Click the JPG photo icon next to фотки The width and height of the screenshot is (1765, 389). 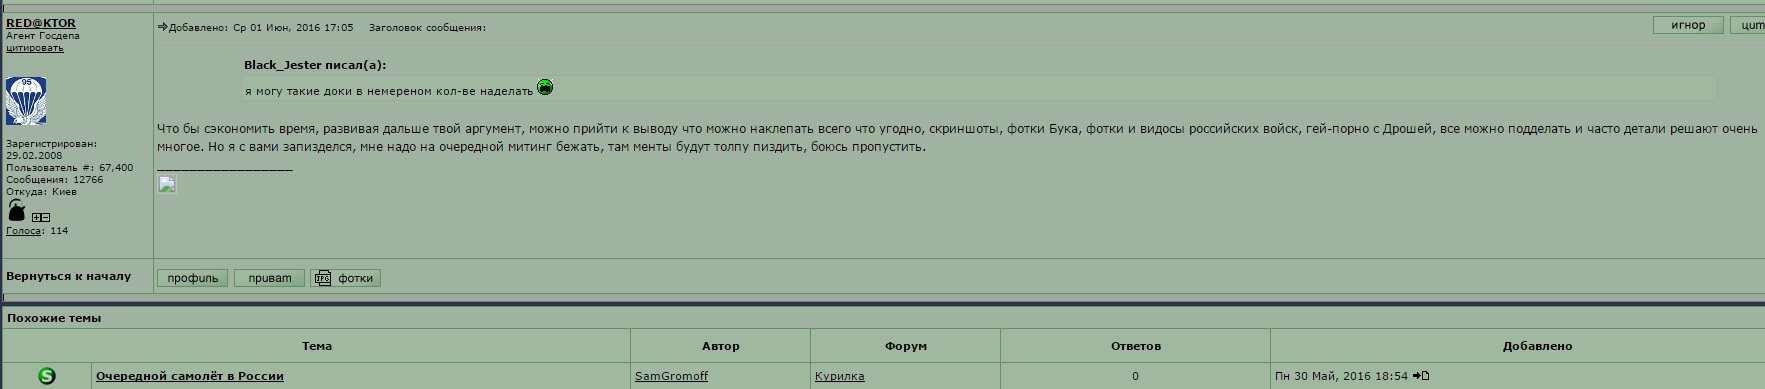(x=323, y=278)
